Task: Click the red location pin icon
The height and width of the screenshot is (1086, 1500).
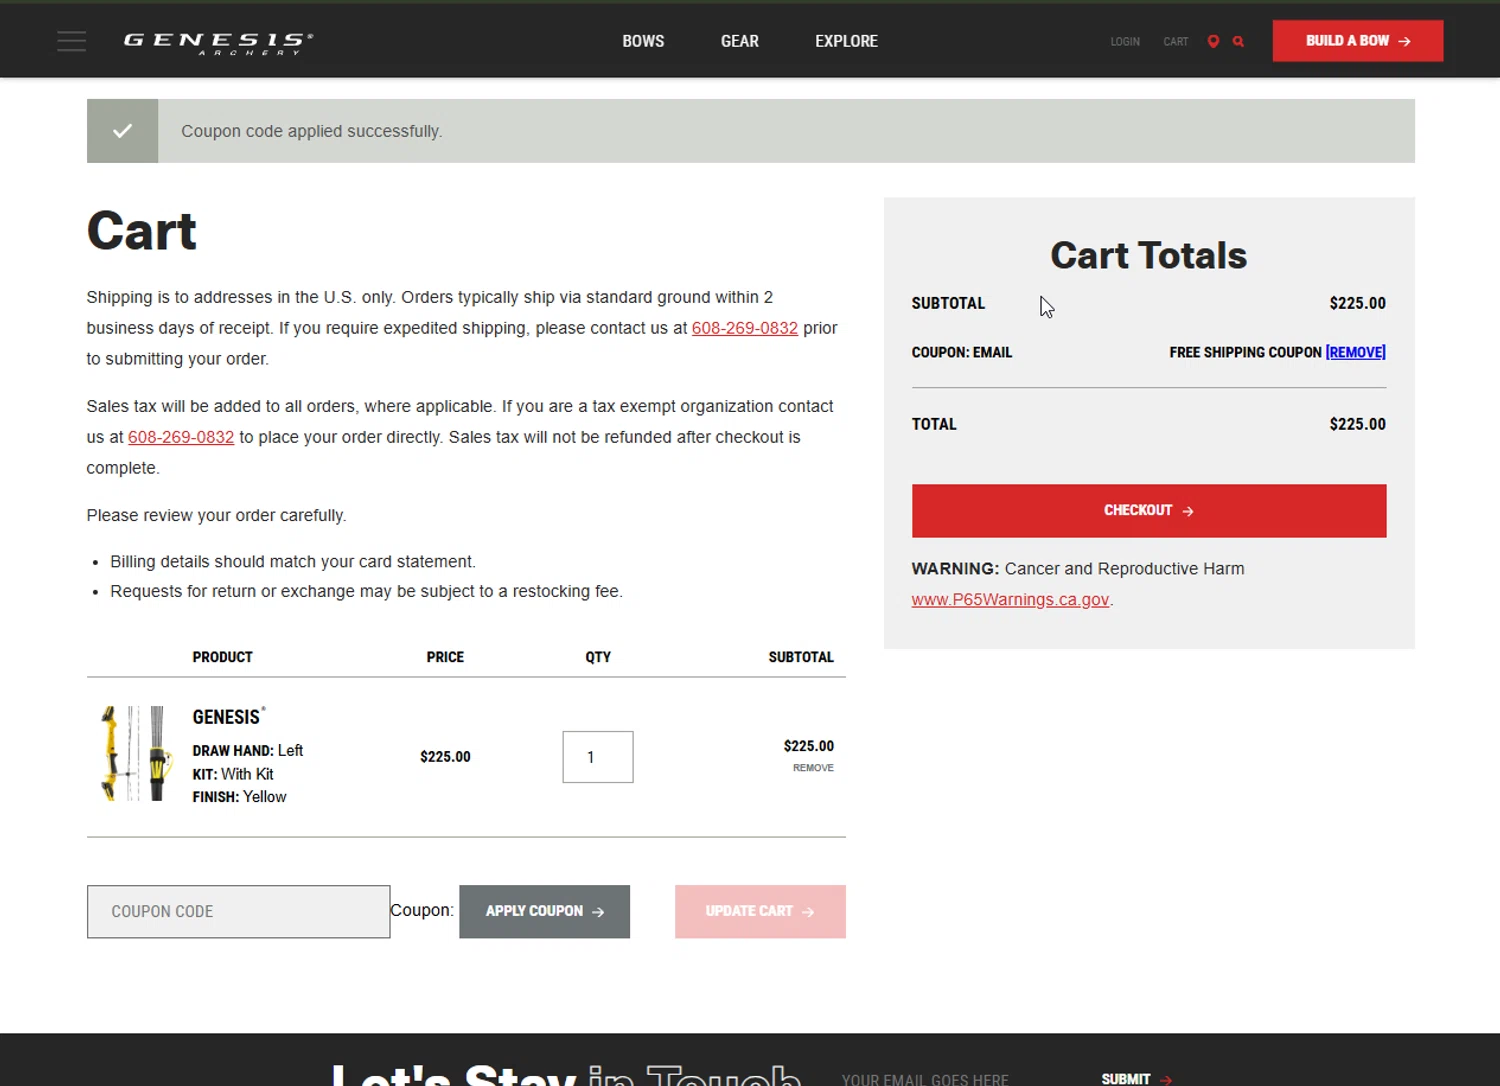Action: pos(1213,41)
